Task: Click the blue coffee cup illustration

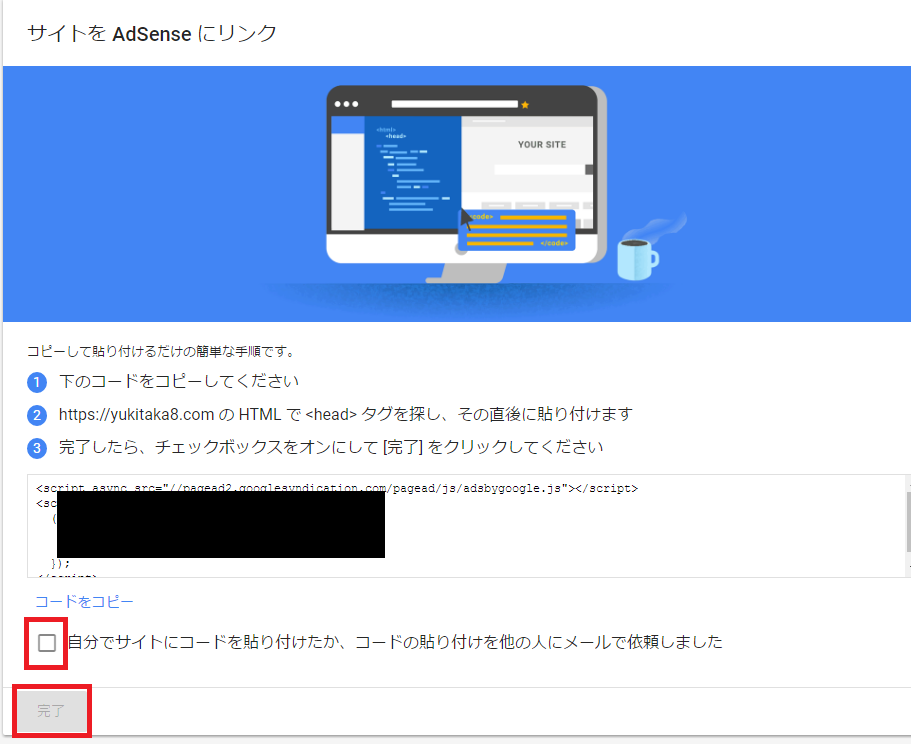Action: [x=636, y=258]
